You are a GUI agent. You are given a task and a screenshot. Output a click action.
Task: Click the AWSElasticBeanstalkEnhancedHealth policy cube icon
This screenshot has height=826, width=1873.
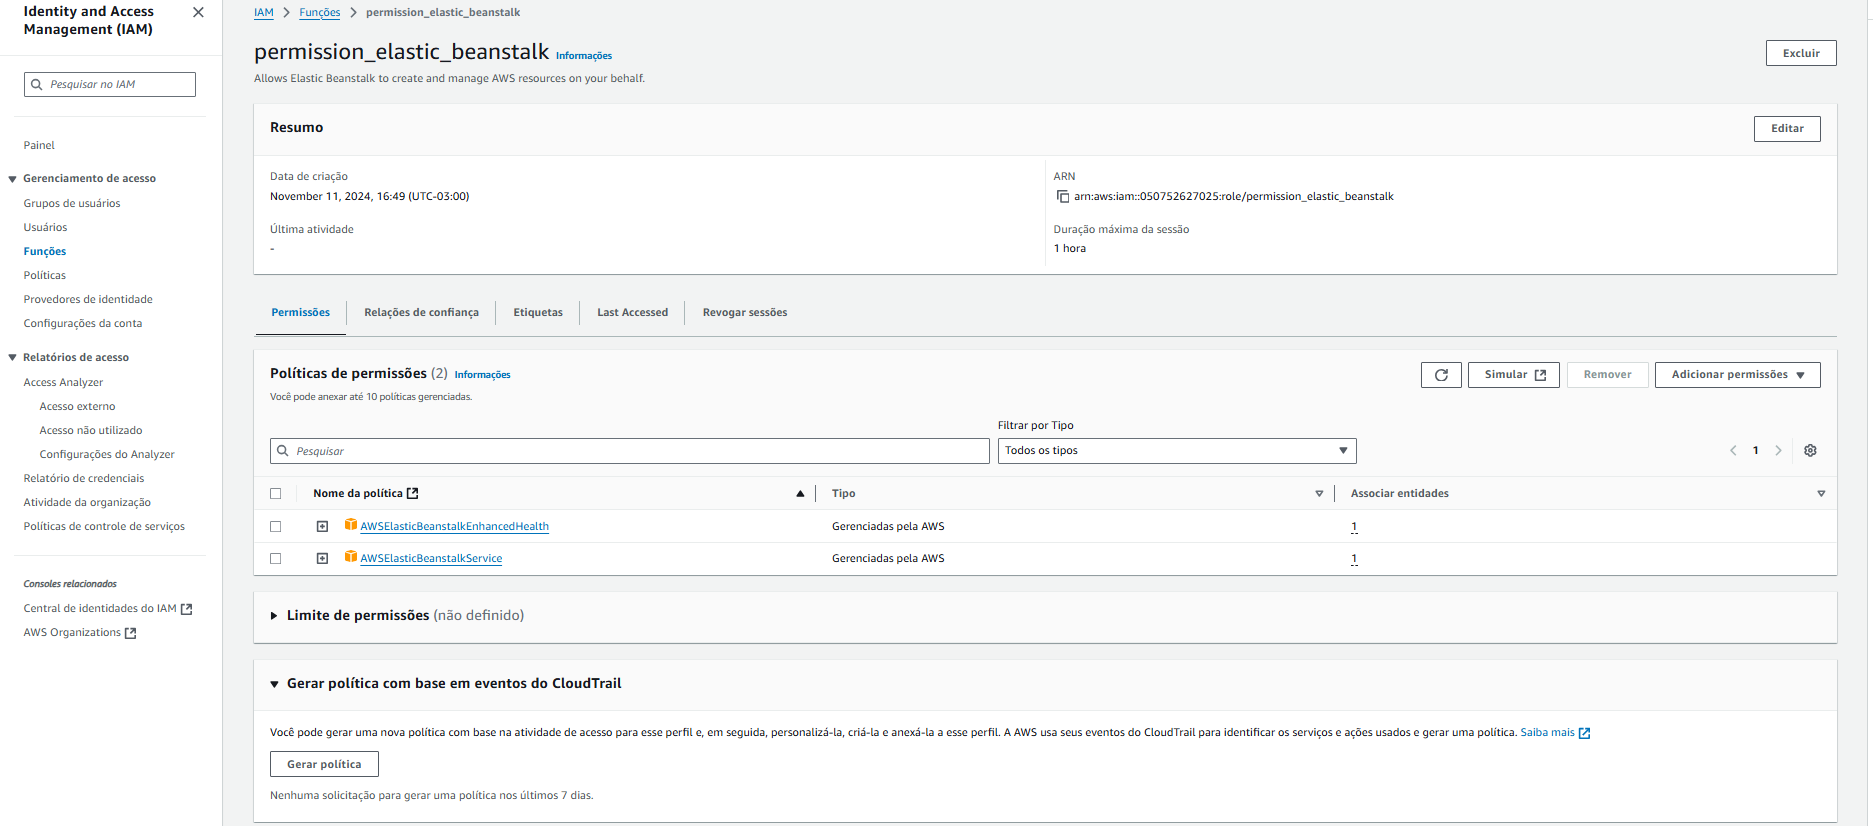click(x=350, y=524)
